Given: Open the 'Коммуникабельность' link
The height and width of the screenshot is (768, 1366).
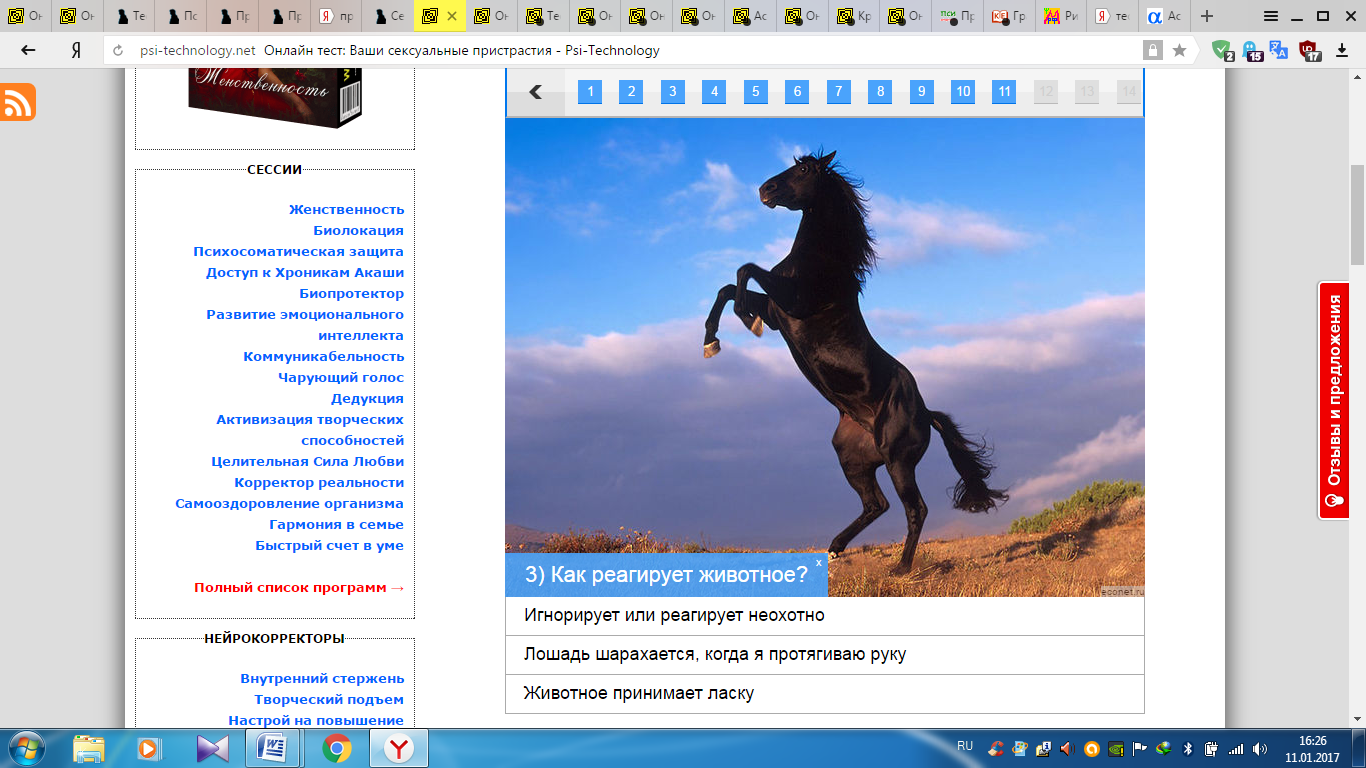Looking at the screenshot, I should pyautogui.click(x=323, y=356).
